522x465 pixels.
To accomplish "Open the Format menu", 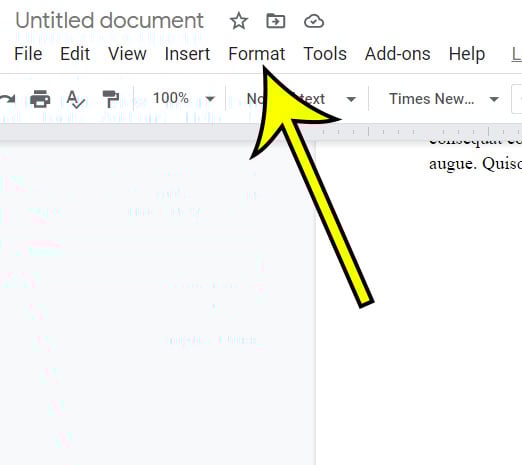I will (257, 54).
